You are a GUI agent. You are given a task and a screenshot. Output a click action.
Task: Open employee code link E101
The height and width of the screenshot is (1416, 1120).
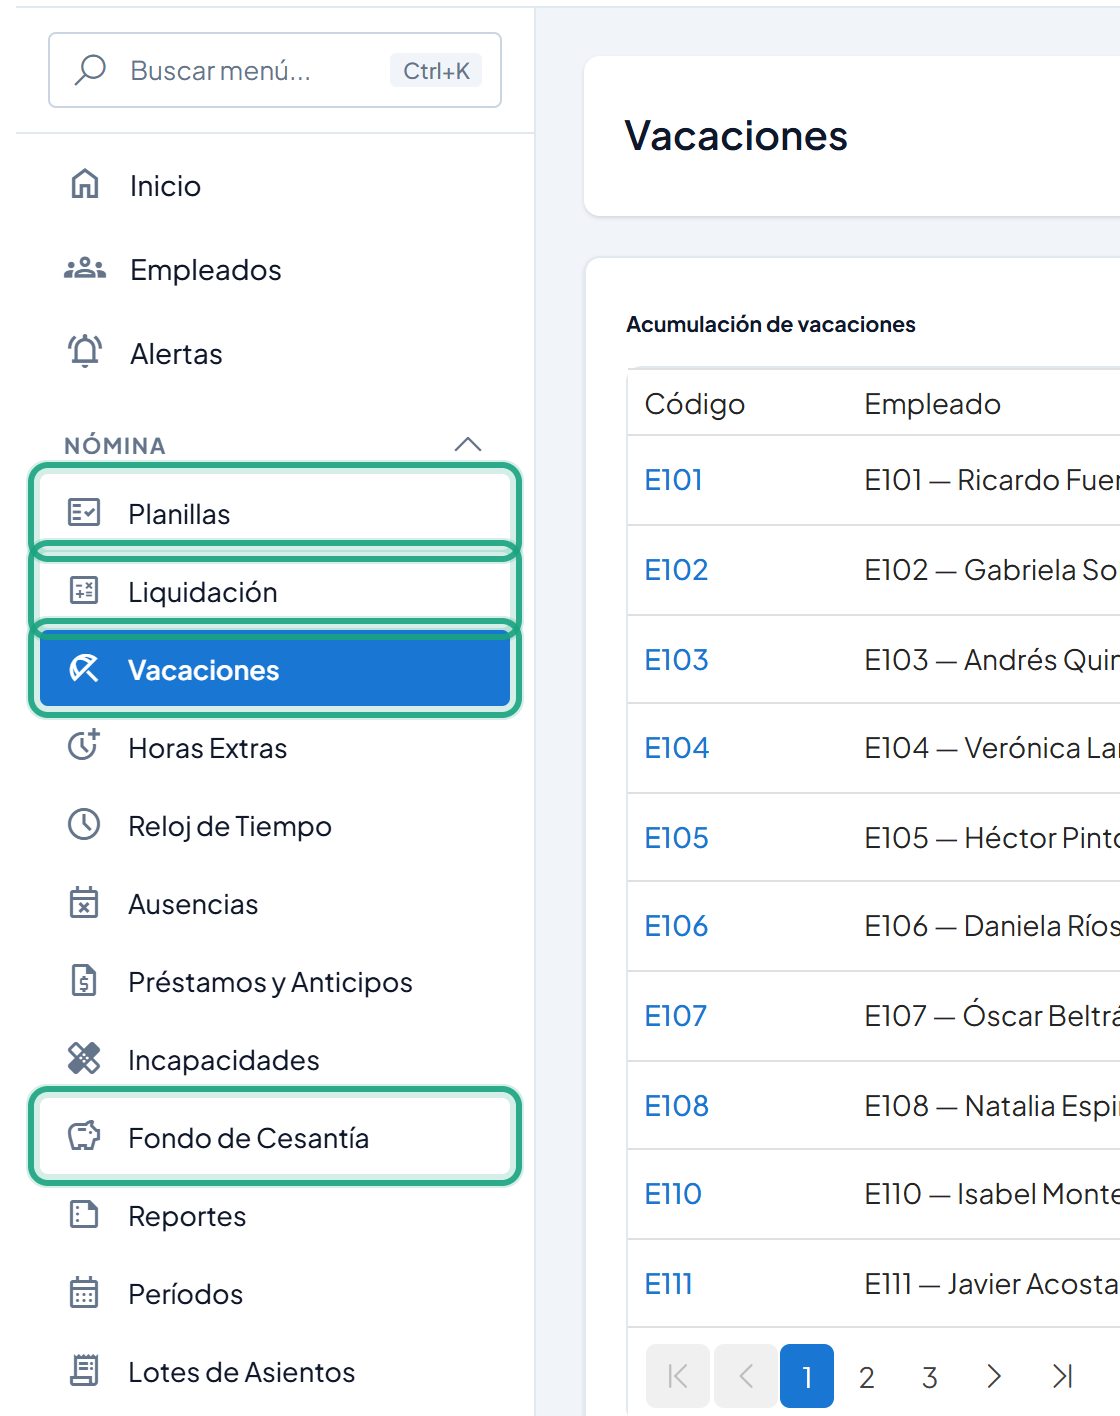(x=673, y=480)
